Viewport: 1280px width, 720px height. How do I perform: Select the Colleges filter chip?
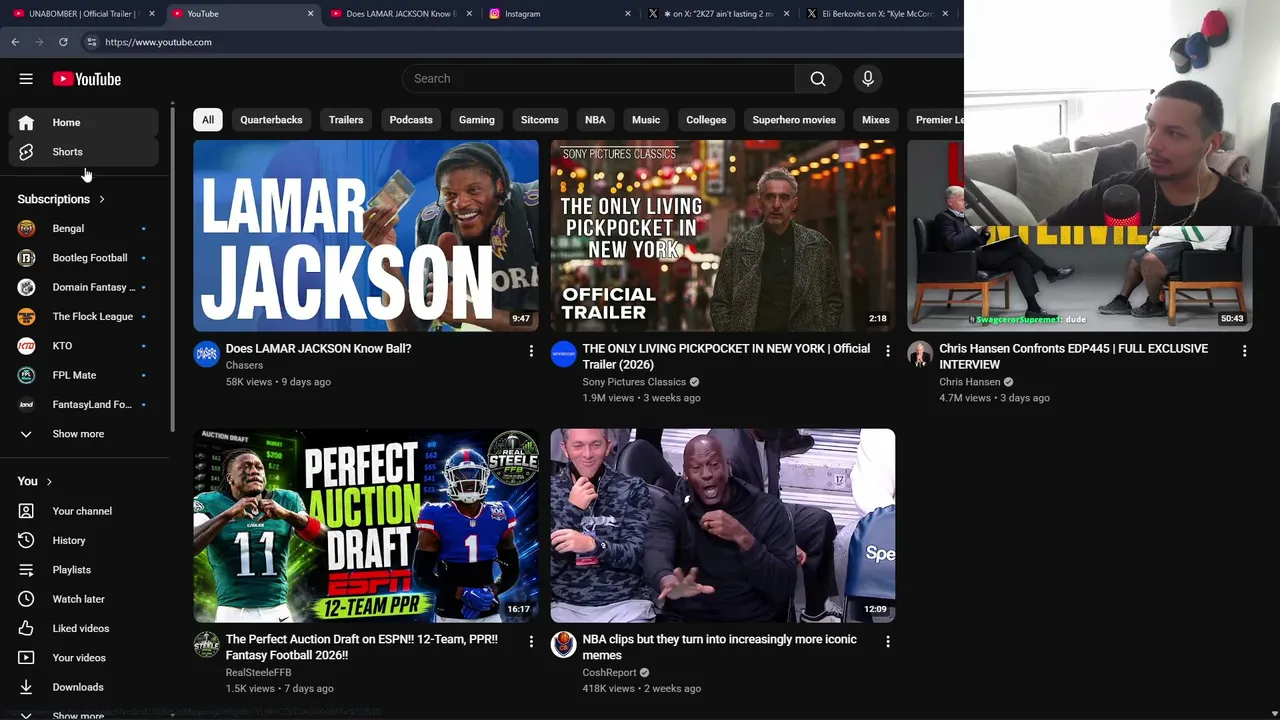coord(706,120)
